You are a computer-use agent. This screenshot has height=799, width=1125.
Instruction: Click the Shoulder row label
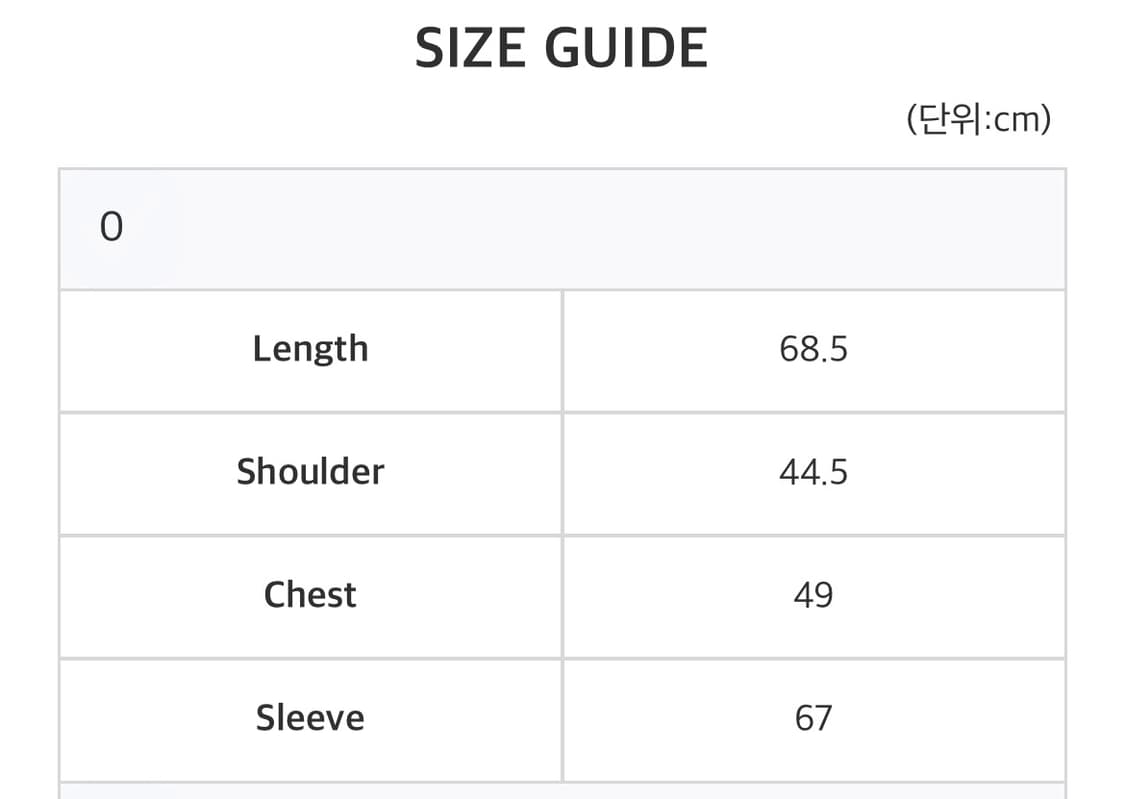click(310, 472)
